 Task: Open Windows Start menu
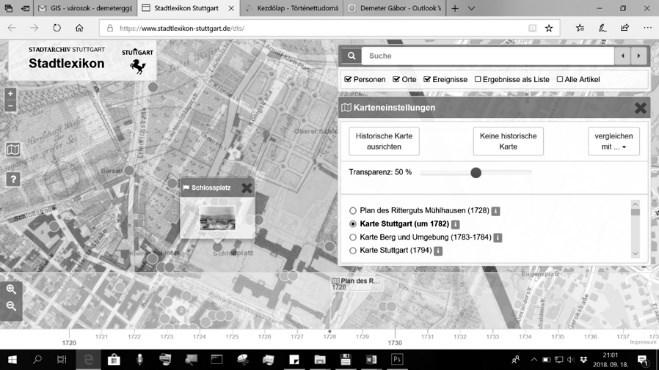(x=12, y=359)
